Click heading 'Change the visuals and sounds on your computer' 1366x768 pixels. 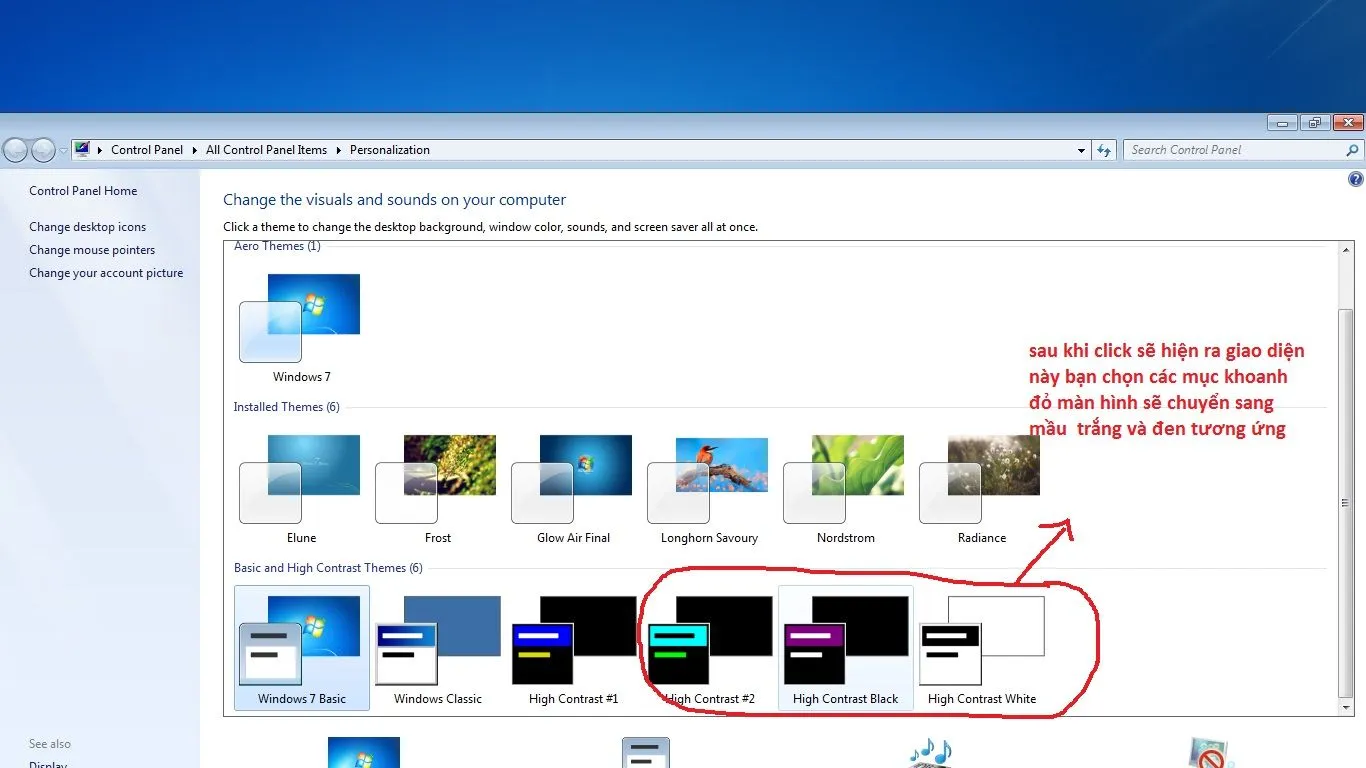click(394, 200)
